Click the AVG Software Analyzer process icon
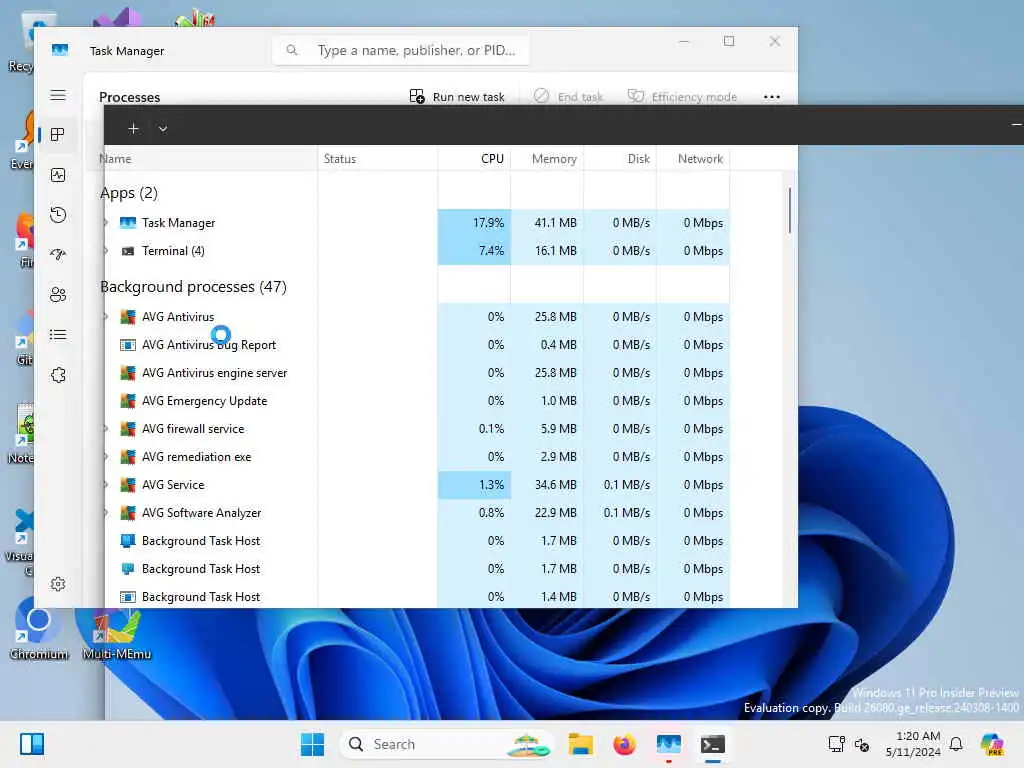 128,513
